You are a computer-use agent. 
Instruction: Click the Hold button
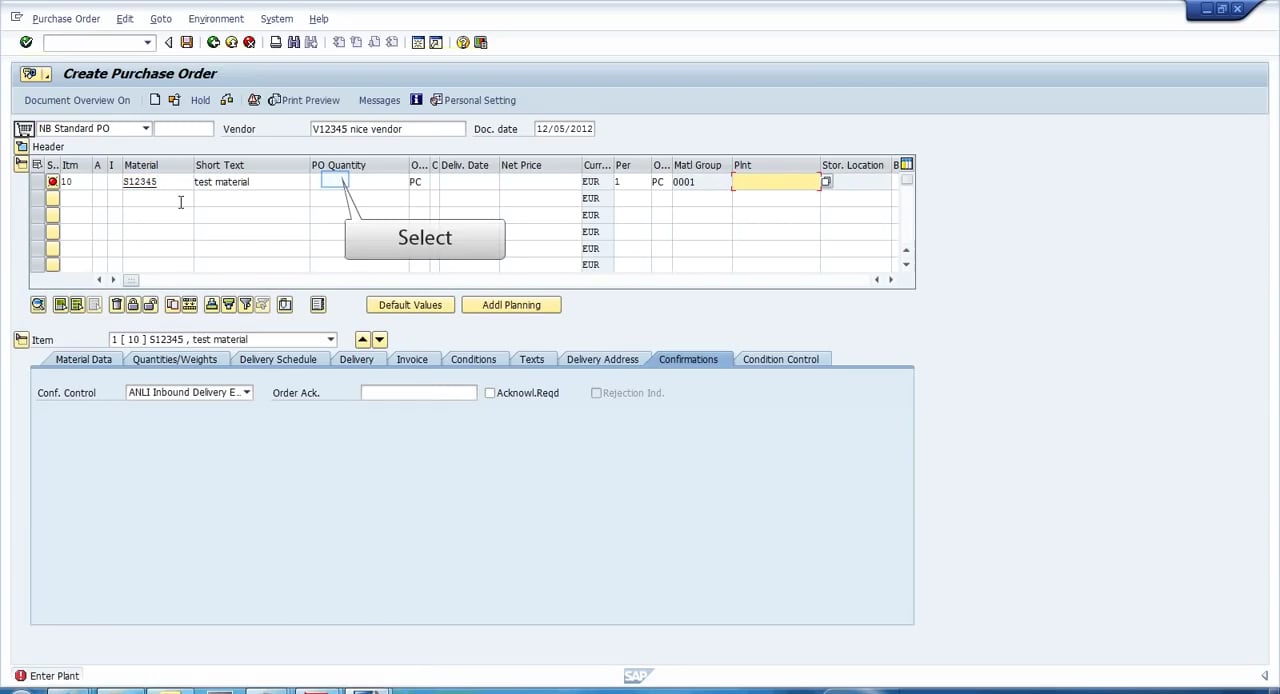click(x=200, y=100)
